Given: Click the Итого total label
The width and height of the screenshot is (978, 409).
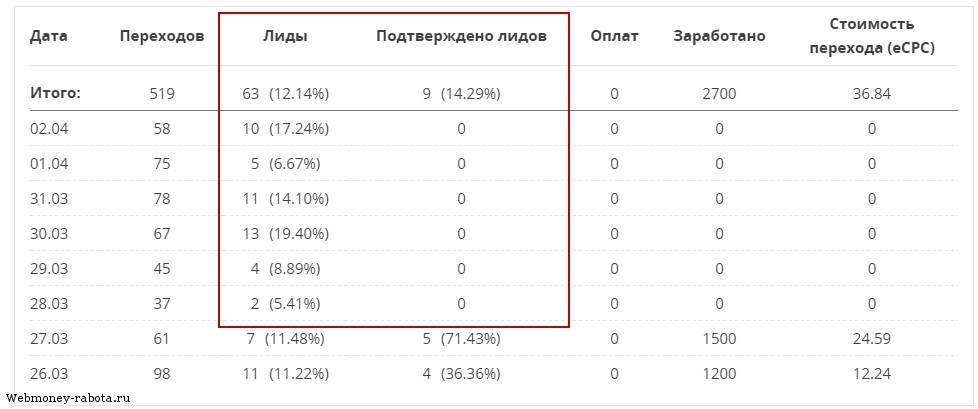Looking at the screenshot, I should (x=56, y=94).
